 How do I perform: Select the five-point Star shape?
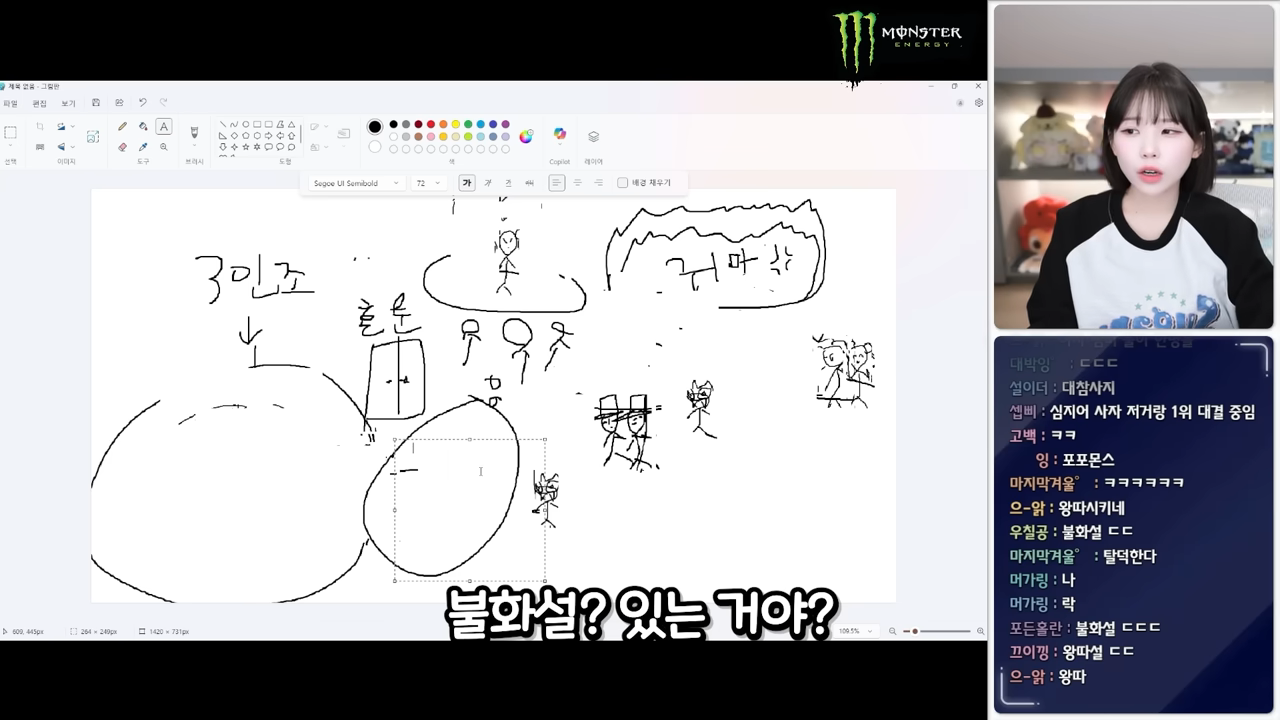click(245, 147)
